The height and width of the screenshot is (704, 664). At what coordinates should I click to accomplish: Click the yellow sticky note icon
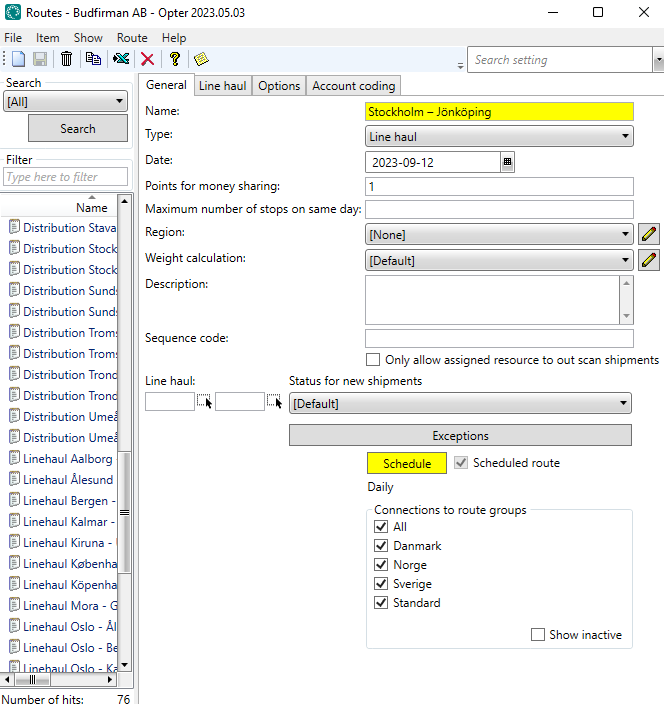[x=200, y=59]
